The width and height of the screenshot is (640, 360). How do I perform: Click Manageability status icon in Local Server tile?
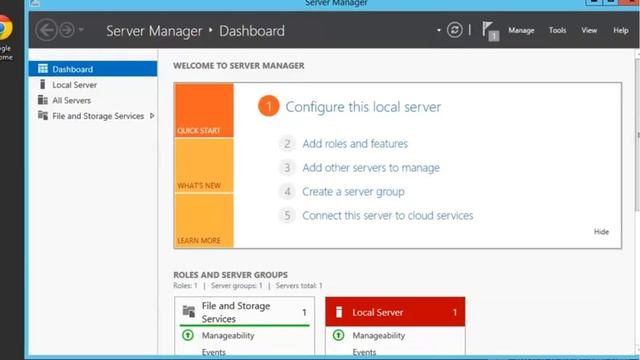(x=338, y=336)
